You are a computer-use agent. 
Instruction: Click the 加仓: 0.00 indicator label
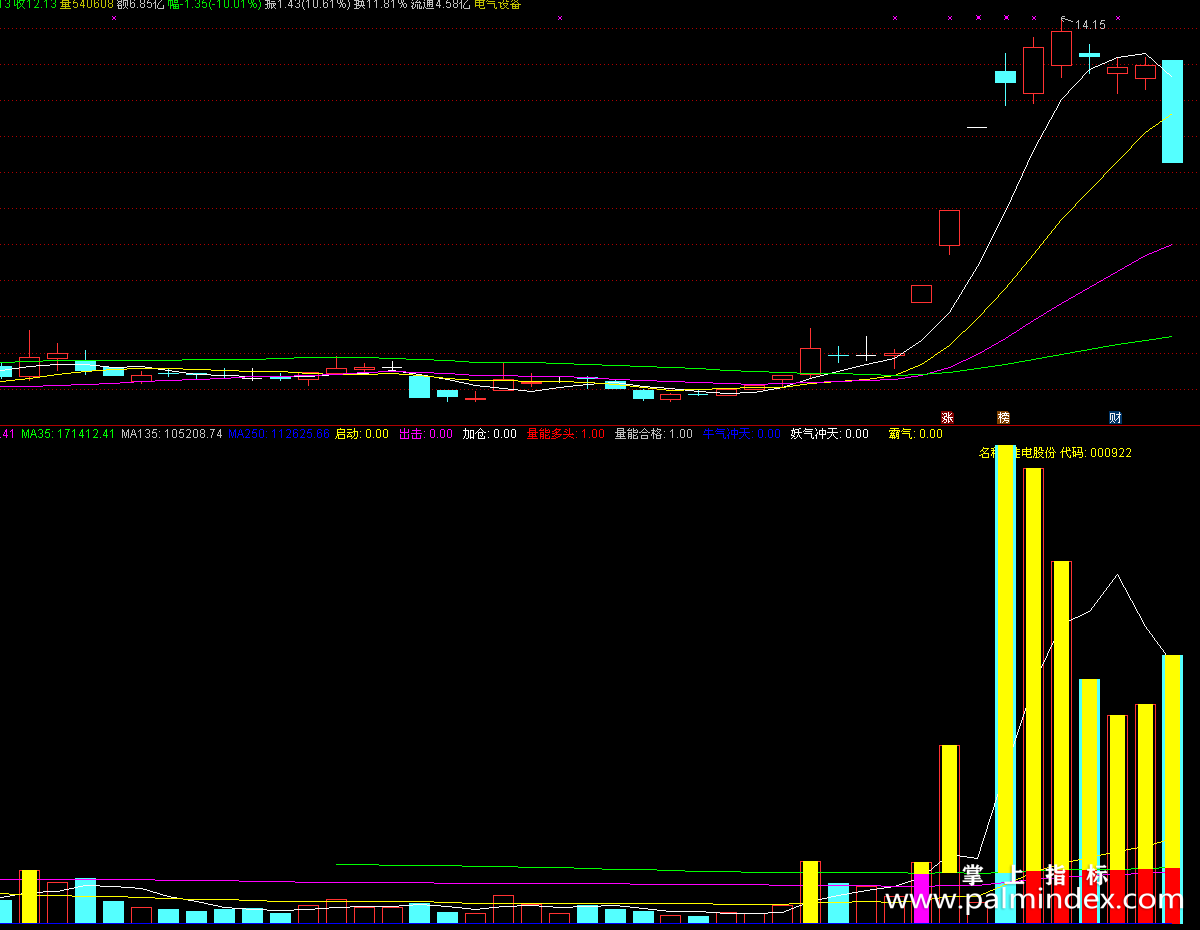(x=489, y=434)
